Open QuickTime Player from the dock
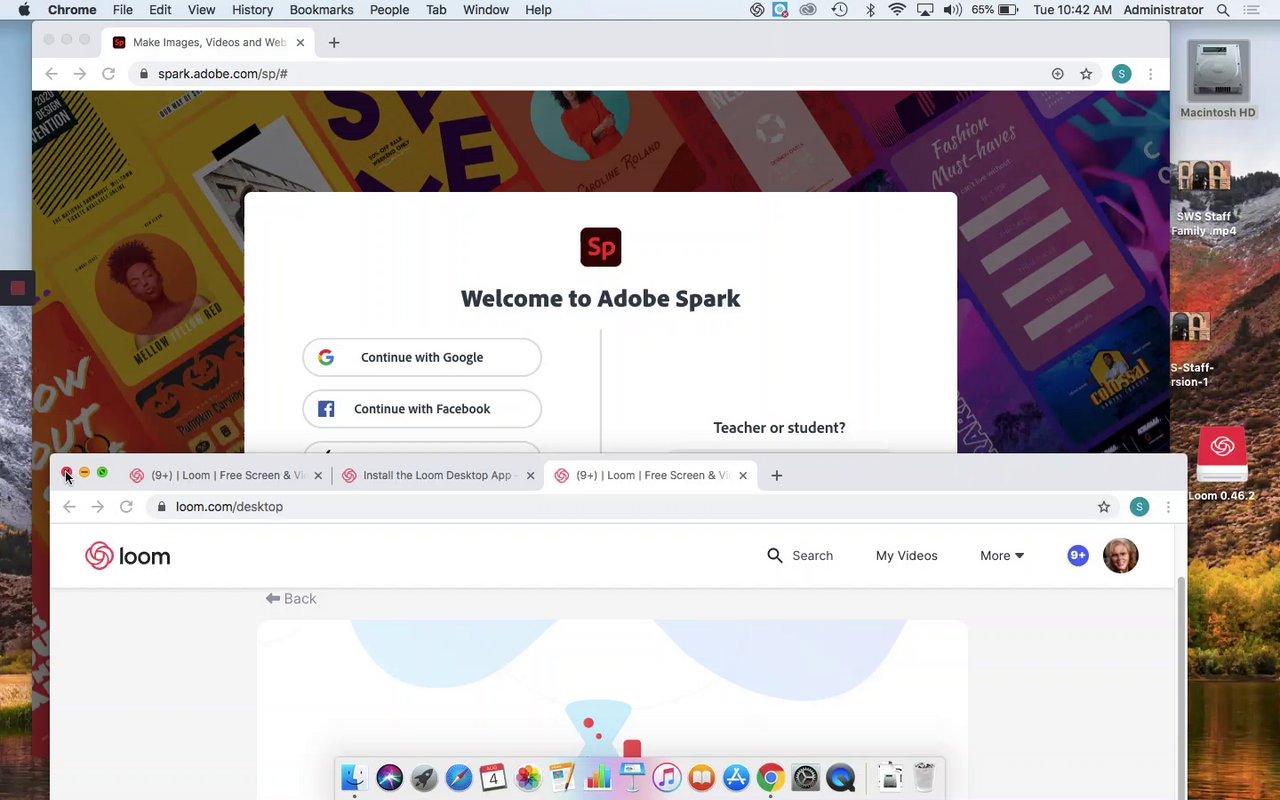The width and height of the screenshot is (1280, 800). click(x=841, y=777)
